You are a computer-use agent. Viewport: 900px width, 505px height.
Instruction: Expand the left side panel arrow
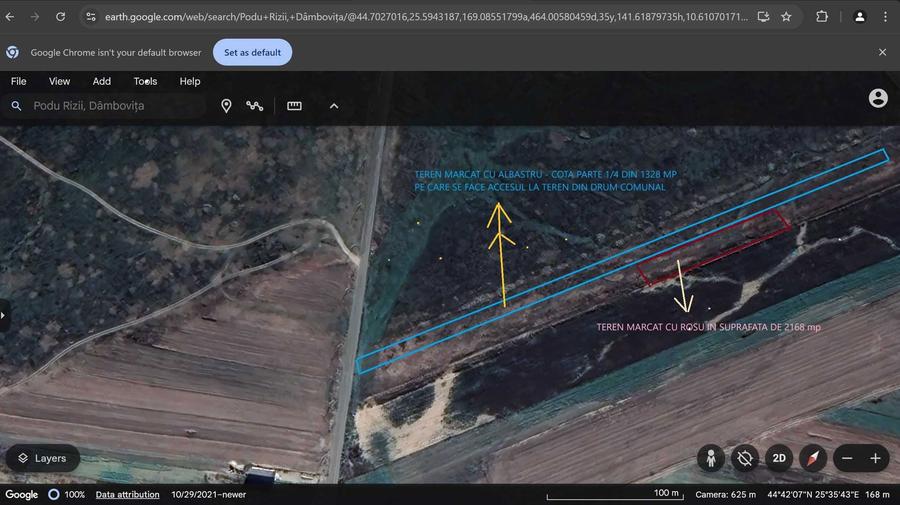pyautogui.click(x=3, y=315)
